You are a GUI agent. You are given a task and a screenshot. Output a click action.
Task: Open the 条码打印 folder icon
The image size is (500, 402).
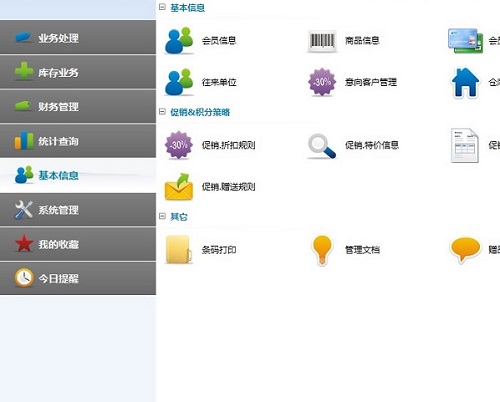179,250
